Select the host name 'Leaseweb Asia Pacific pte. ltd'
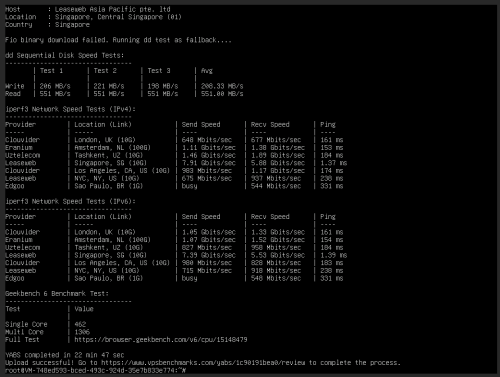The height and width of the screenshot is (377, 500). [x=113, y=9]
